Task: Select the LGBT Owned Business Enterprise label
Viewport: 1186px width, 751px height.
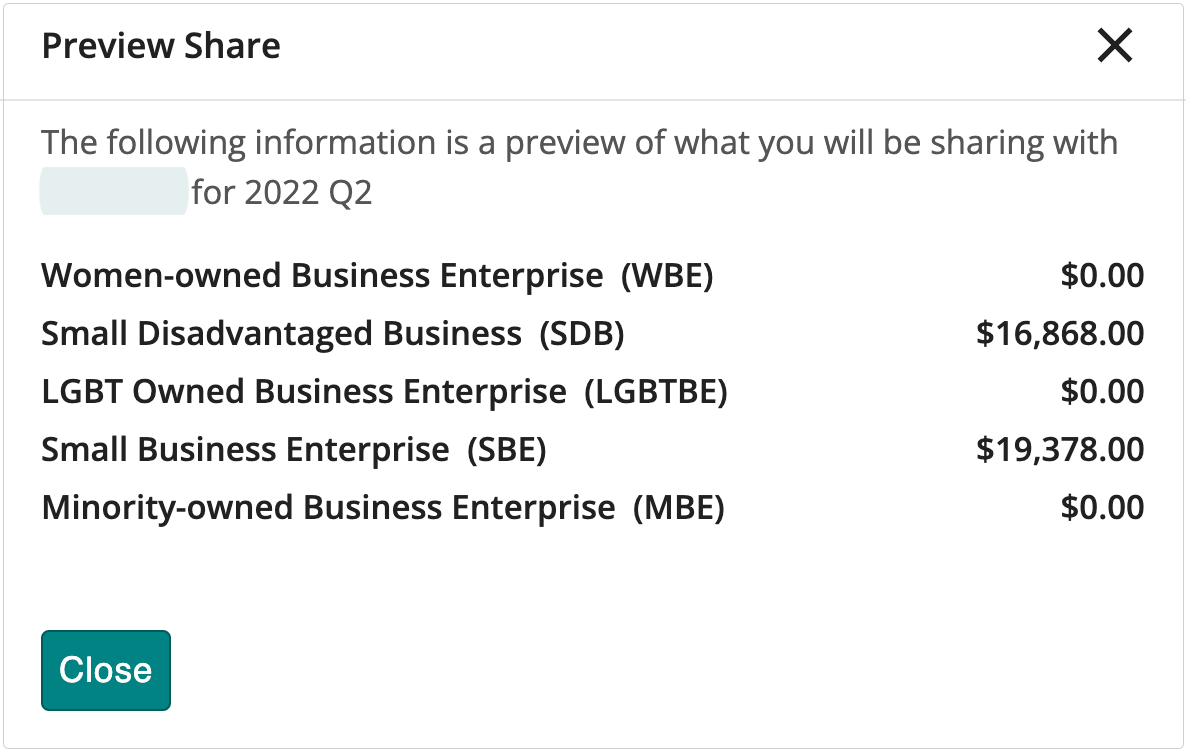Action: click(x=304, y=391)
